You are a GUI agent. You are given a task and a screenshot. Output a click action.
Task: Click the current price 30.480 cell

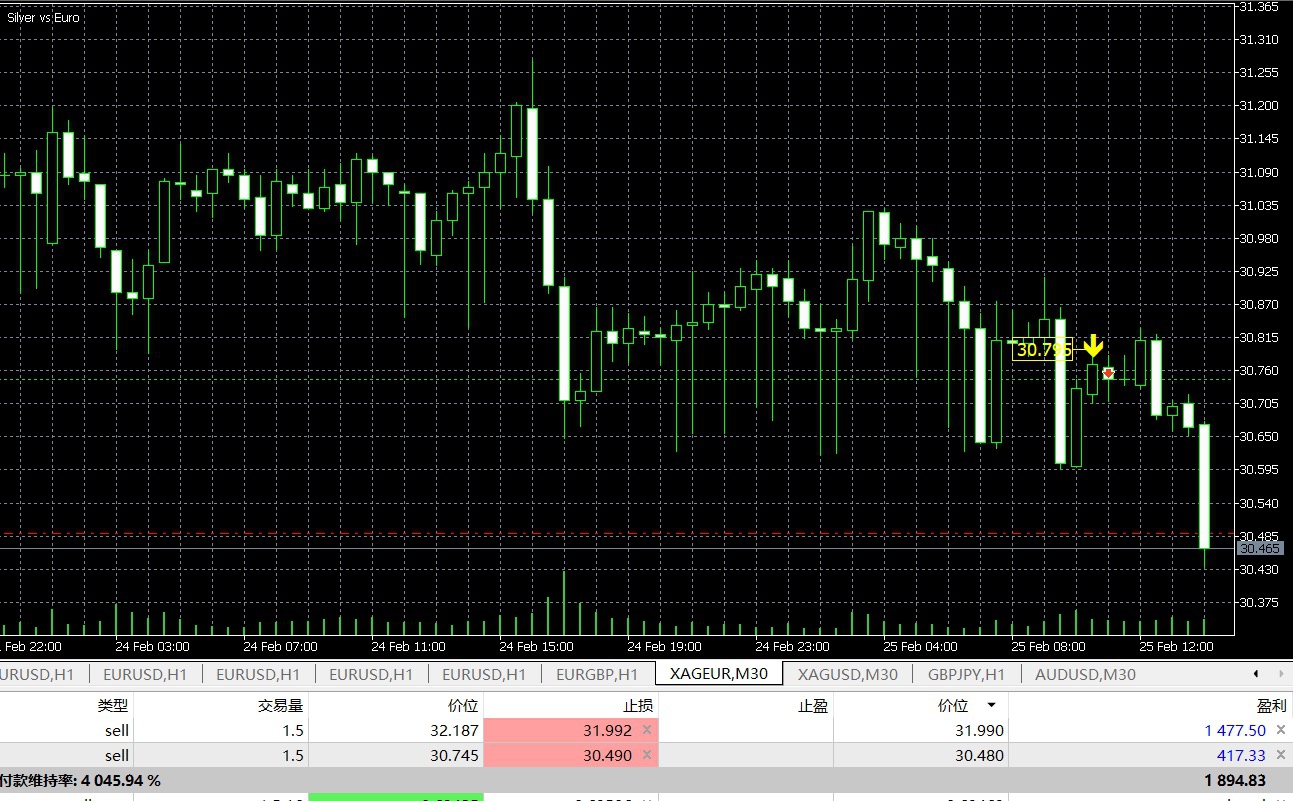point(921,756)
